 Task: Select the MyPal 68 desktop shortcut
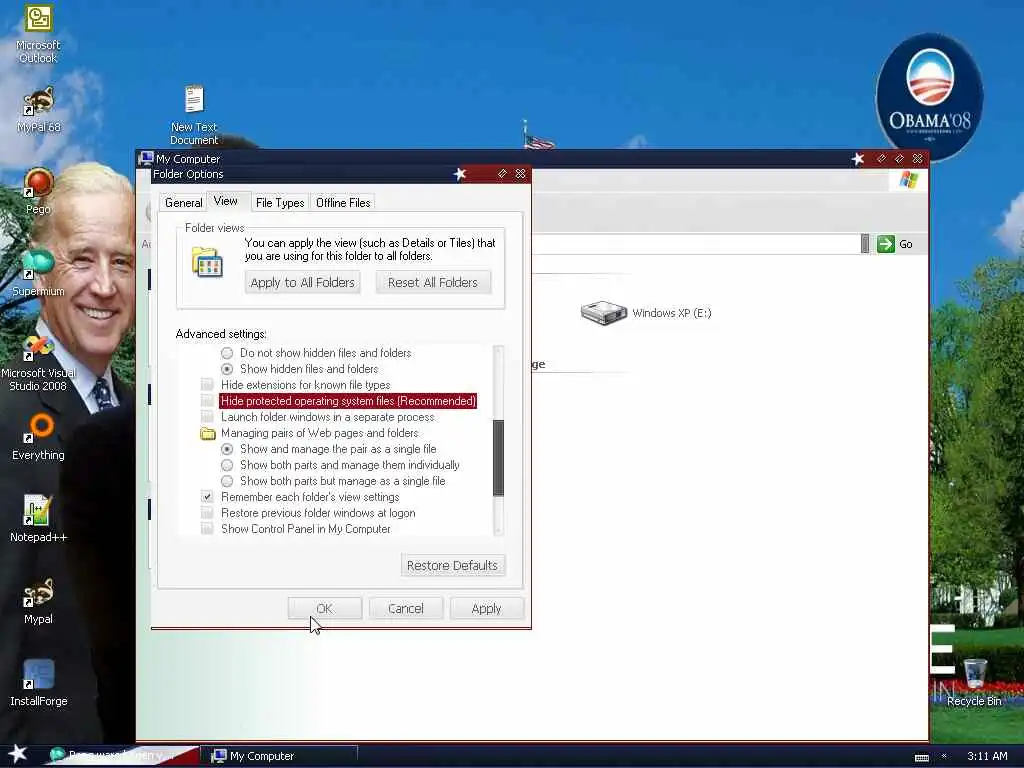(x=39, y=109)
